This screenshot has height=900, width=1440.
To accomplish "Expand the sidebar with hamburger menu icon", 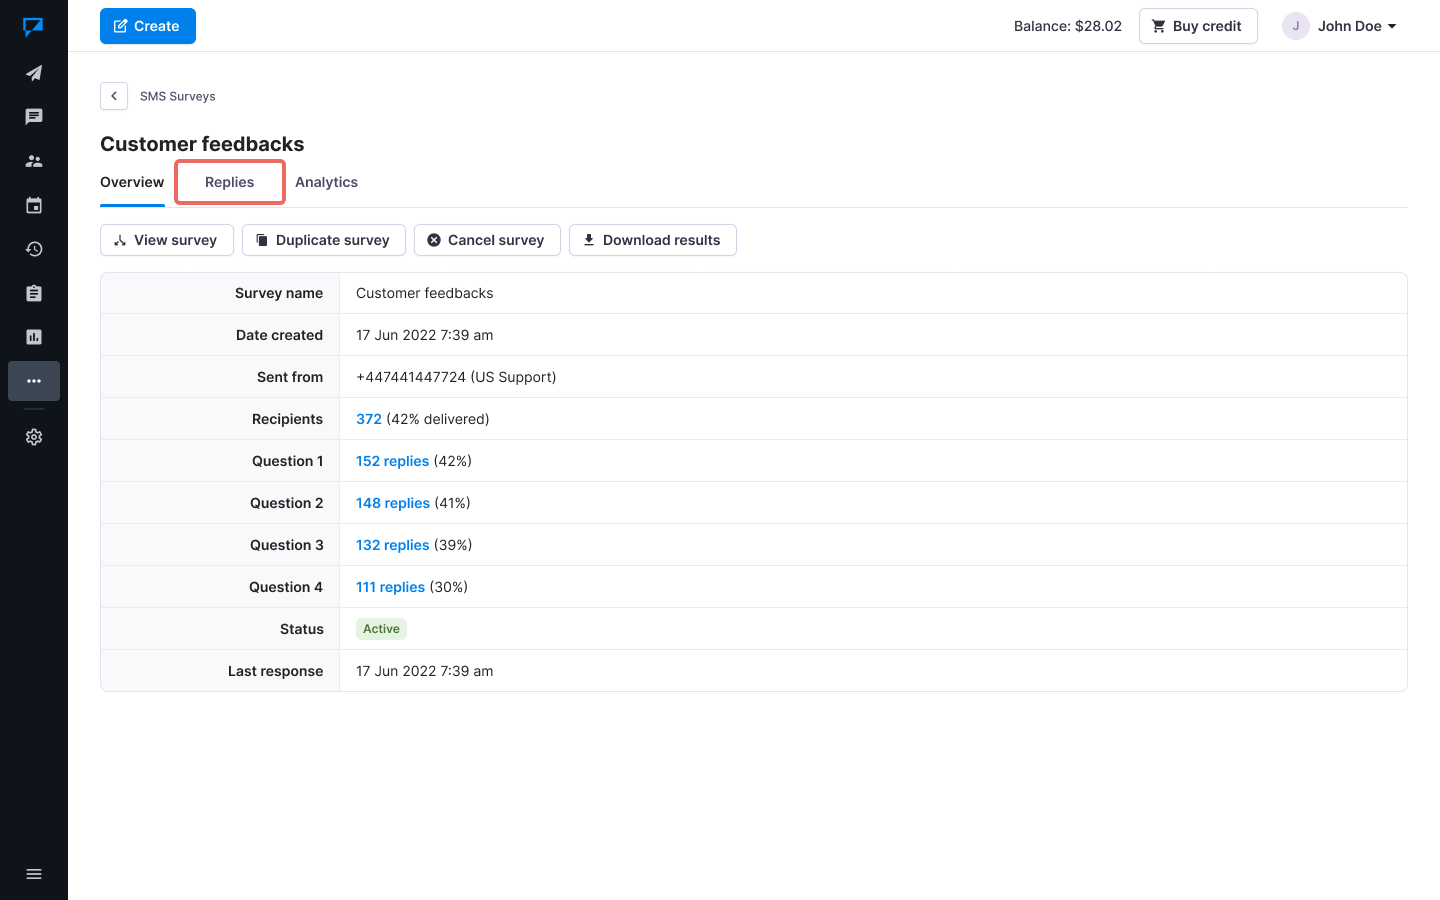I will 34,874.
